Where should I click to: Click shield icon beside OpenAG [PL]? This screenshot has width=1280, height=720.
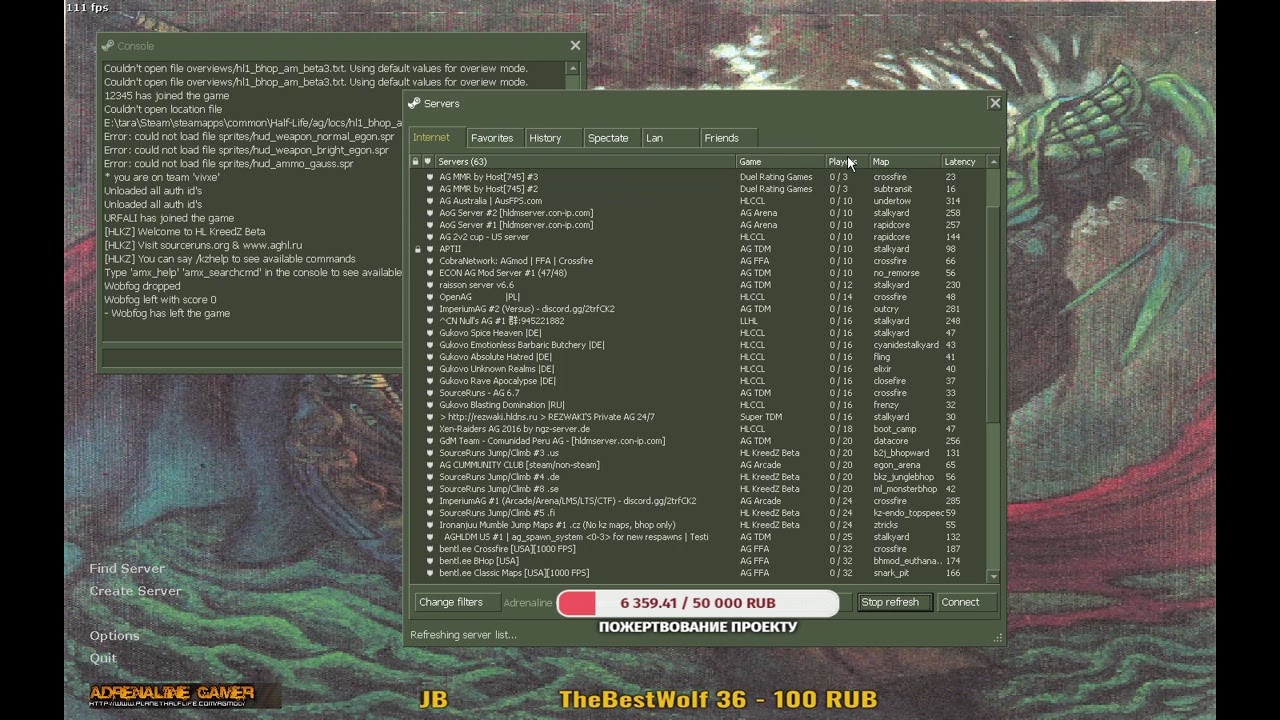click(x=430, y=297)
